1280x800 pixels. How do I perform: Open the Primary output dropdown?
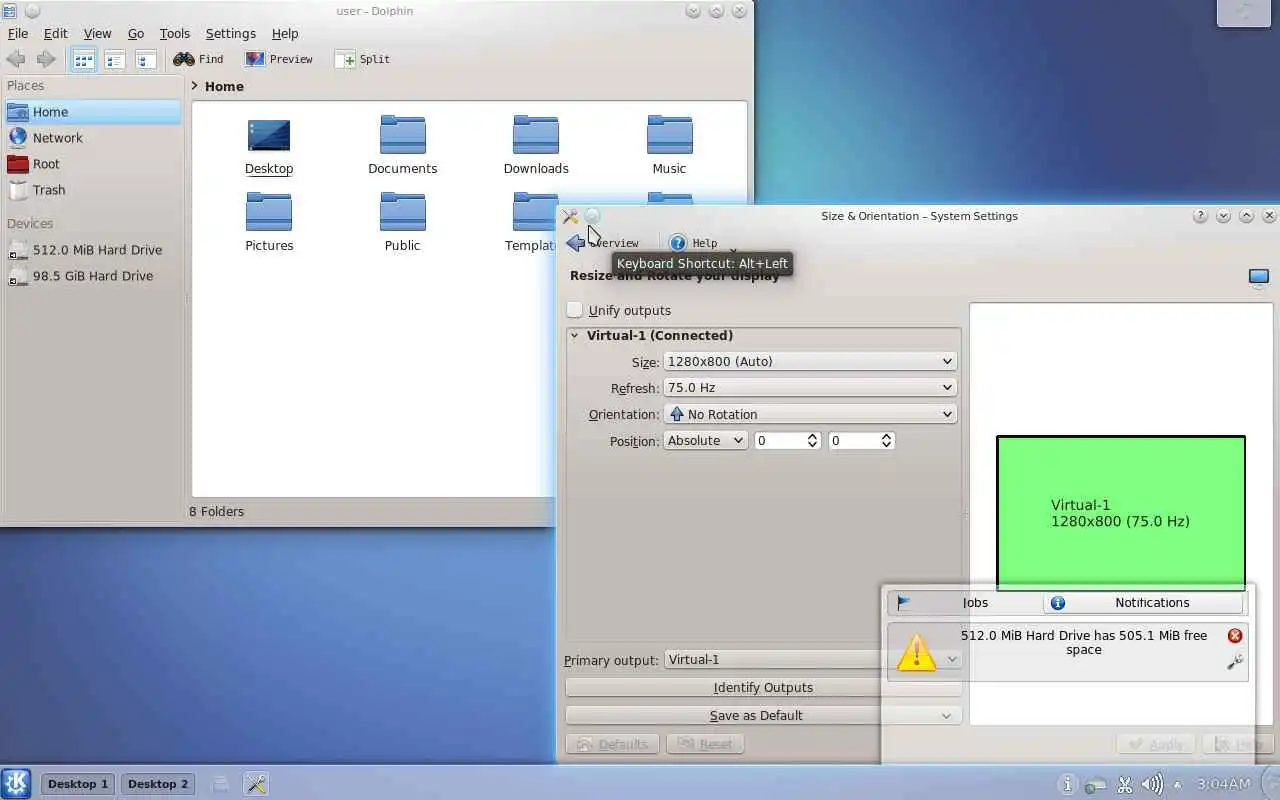pos(813,660)
